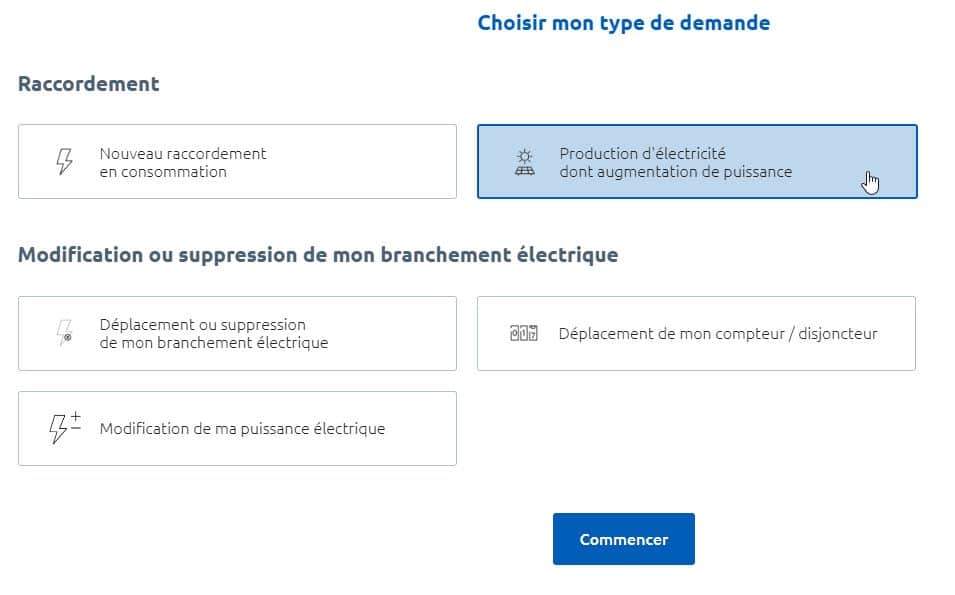Screen dimensions: 955x595
Task: Click the lightning plus/minus power icon
Action: click(65, 428)
